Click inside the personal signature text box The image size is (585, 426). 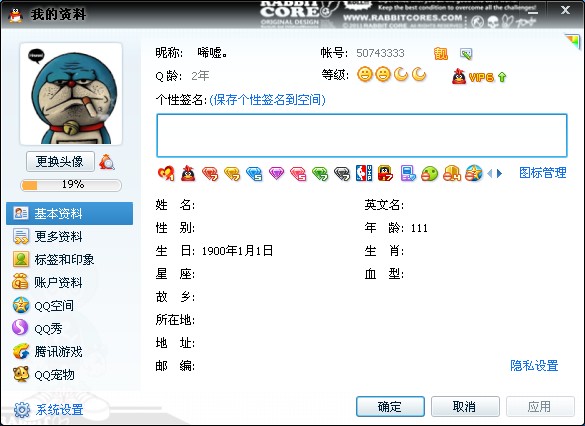[362, 135]
